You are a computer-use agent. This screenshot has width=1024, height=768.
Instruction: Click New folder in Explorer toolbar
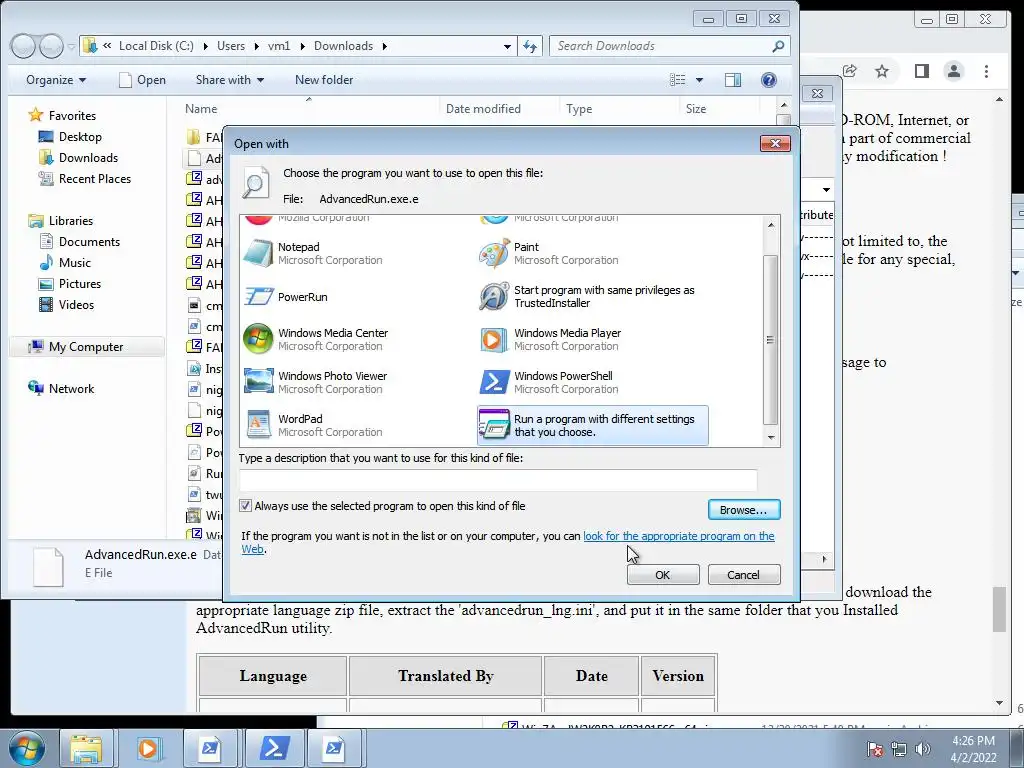point(324,80)
